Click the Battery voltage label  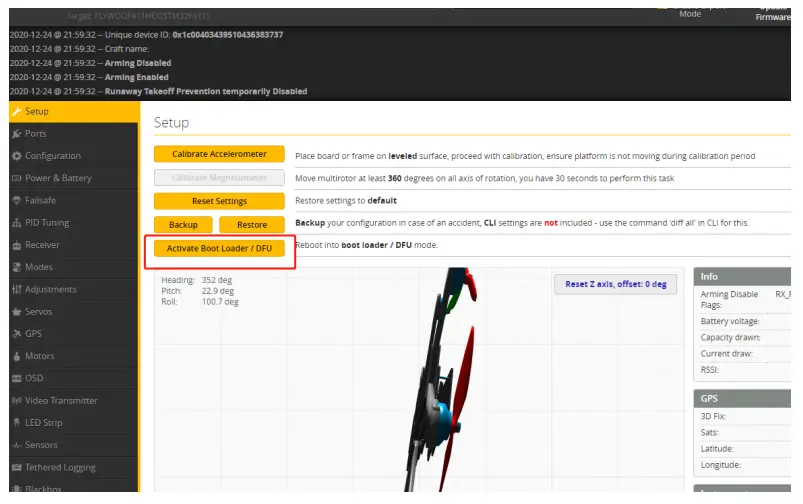[730, 321]
